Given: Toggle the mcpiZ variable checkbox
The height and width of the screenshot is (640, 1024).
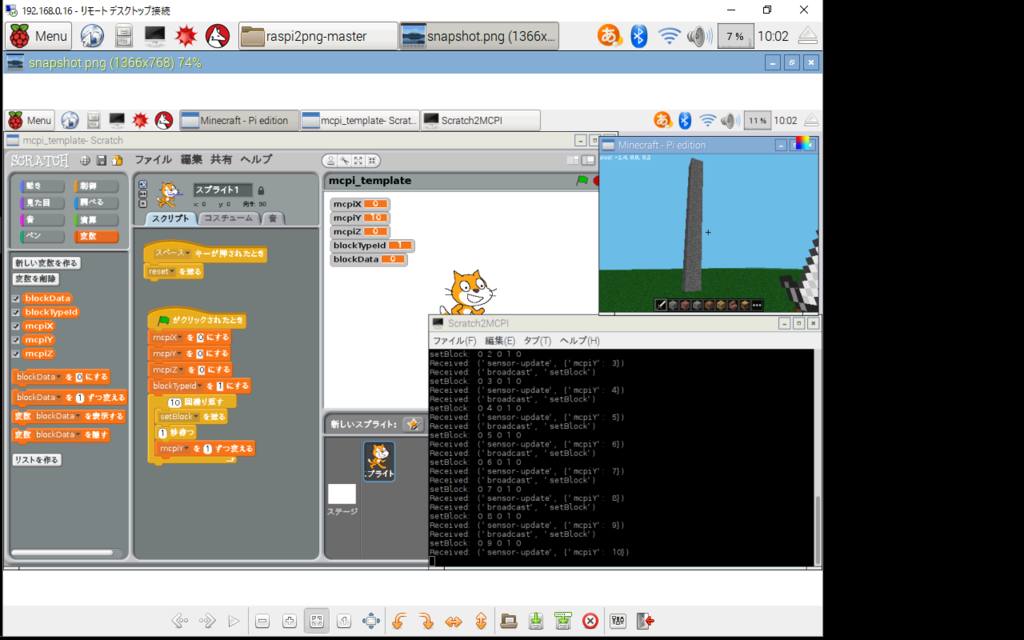Looking at the screenshot, I should (x=16, y=353).
